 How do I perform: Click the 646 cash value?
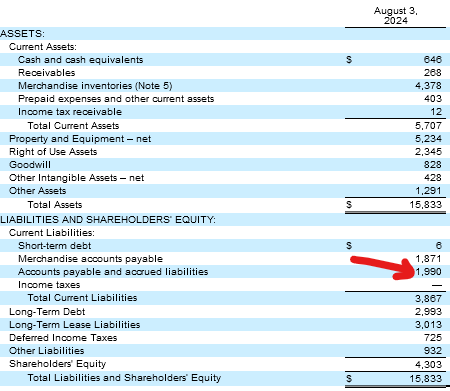click(433, 60)
